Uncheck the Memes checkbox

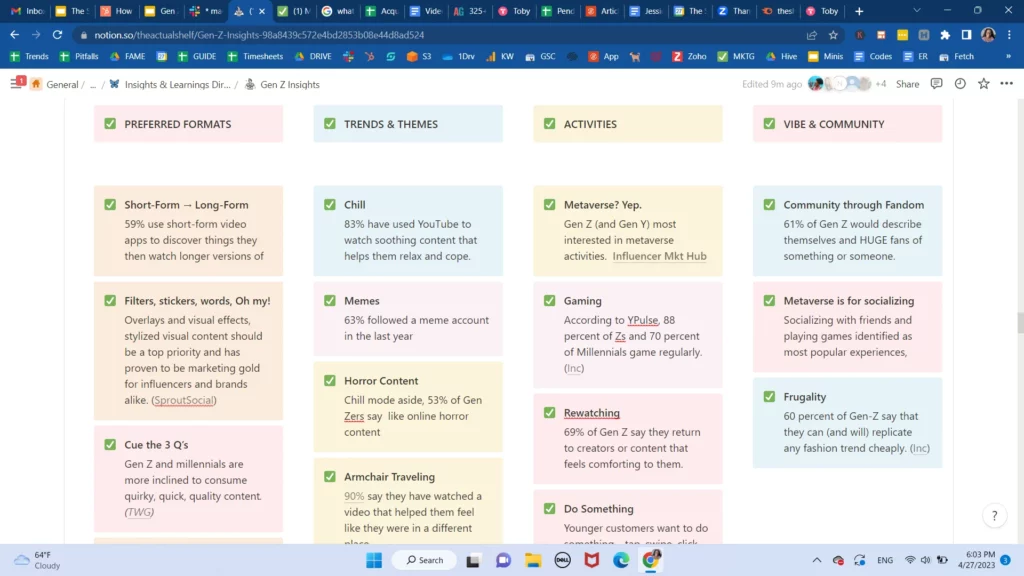(330, 301)
